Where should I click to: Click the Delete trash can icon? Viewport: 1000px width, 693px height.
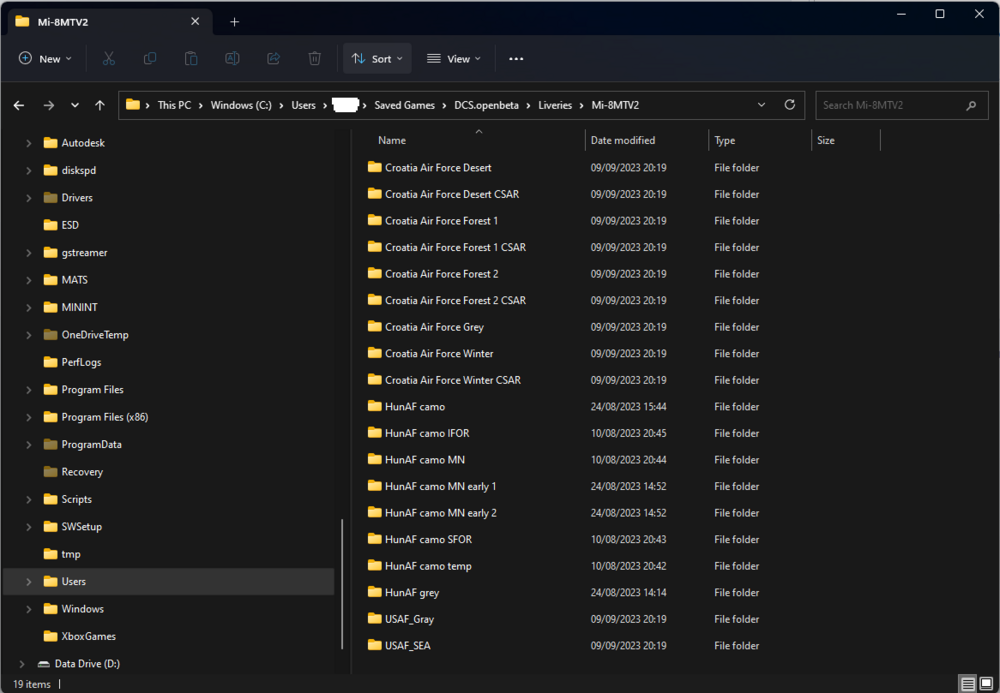(314, 59)
